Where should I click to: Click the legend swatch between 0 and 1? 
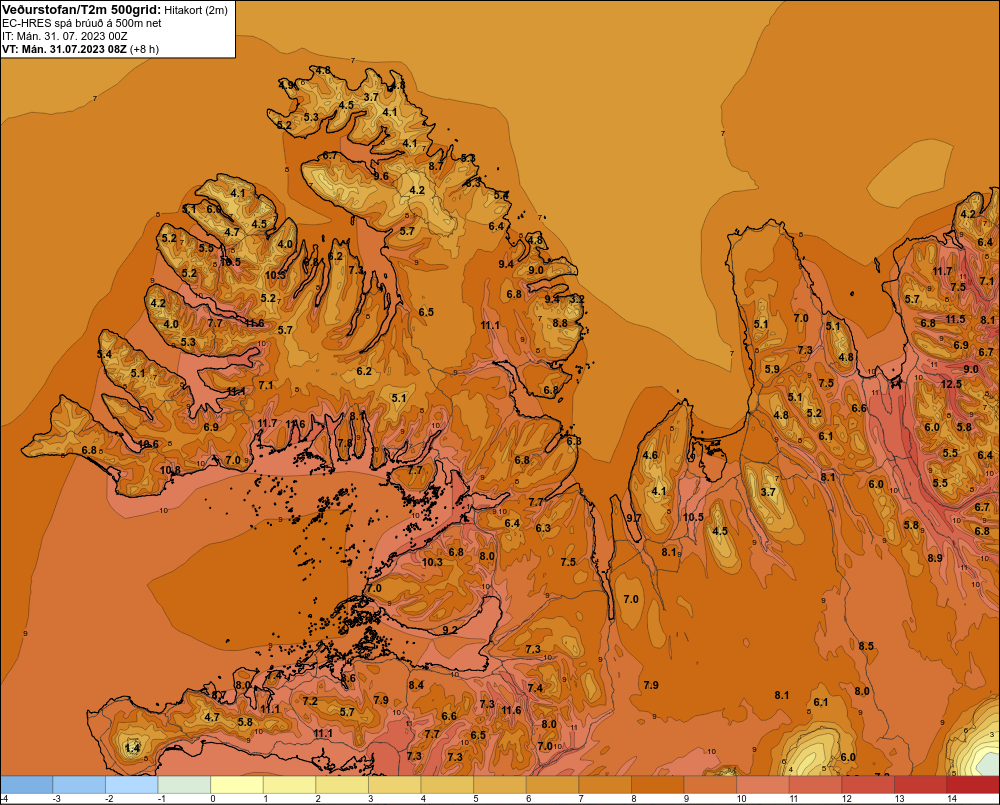pyautogui.click(x=237, y=784)
